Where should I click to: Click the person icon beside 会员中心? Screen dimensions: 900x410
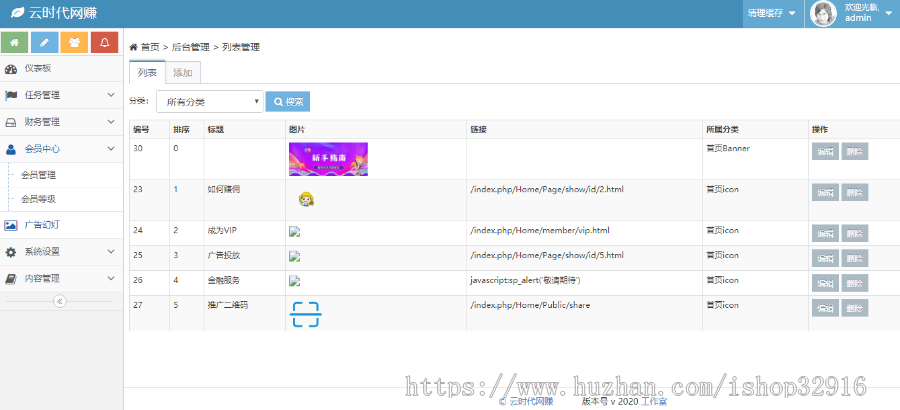click(x=11, y=149)
